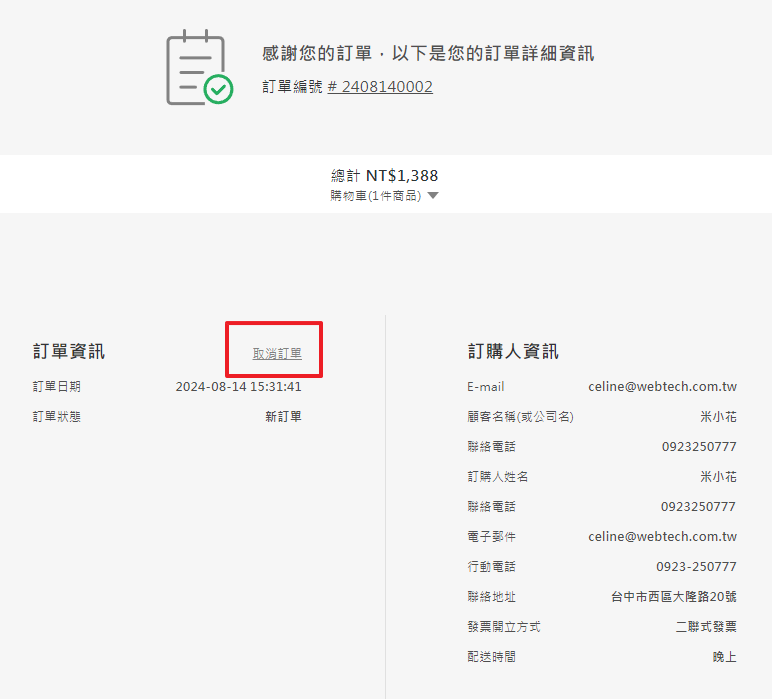This screenshot has width=772, height=699.
Task: Click the 新訂單 order status value
Action: (x=283, y=417)
